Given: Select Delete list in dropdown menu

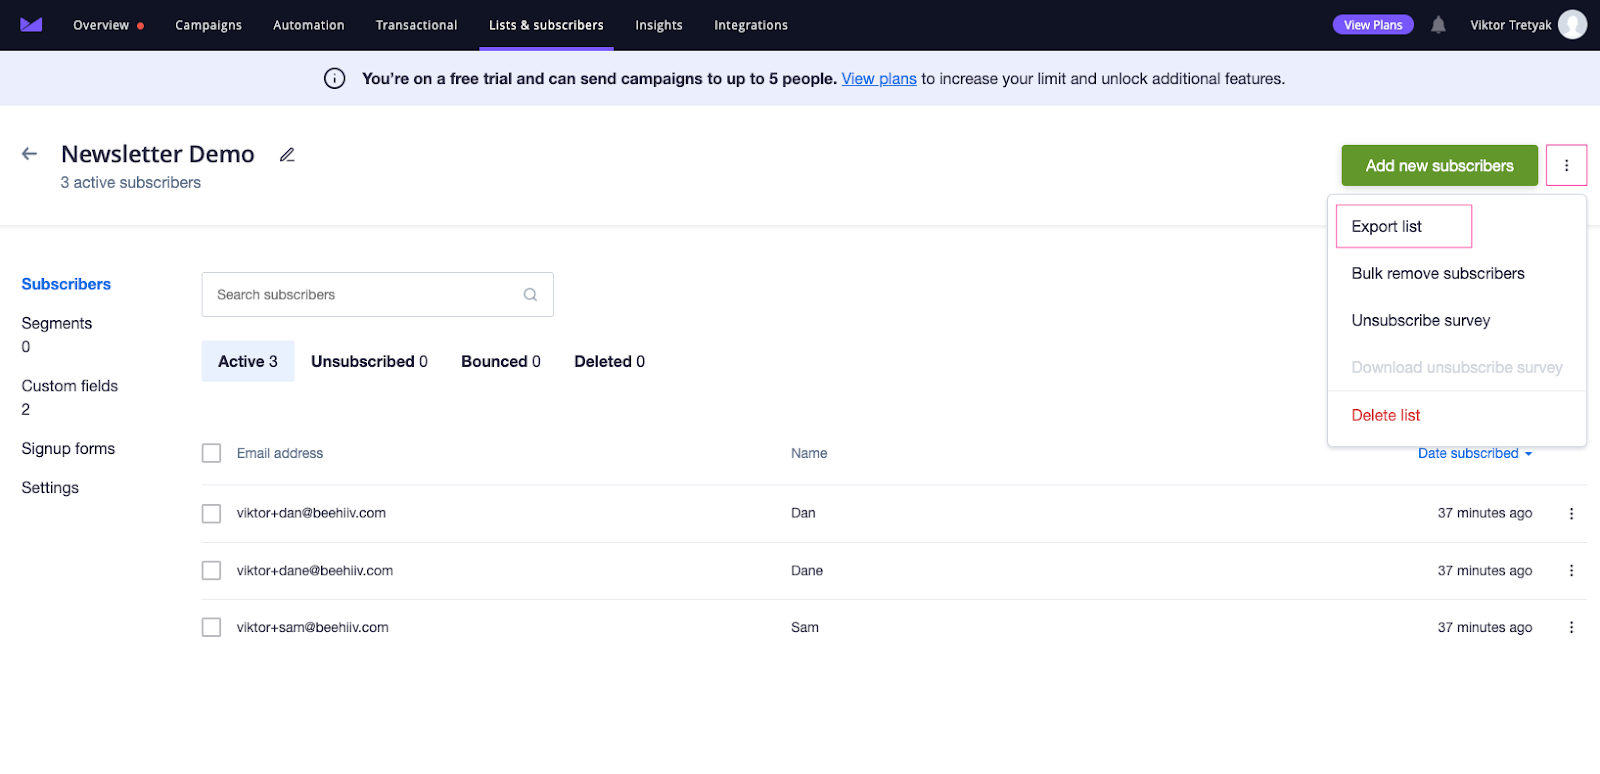Looking at the screenshot, I should pyautogui.click(x=1385, y=416).
